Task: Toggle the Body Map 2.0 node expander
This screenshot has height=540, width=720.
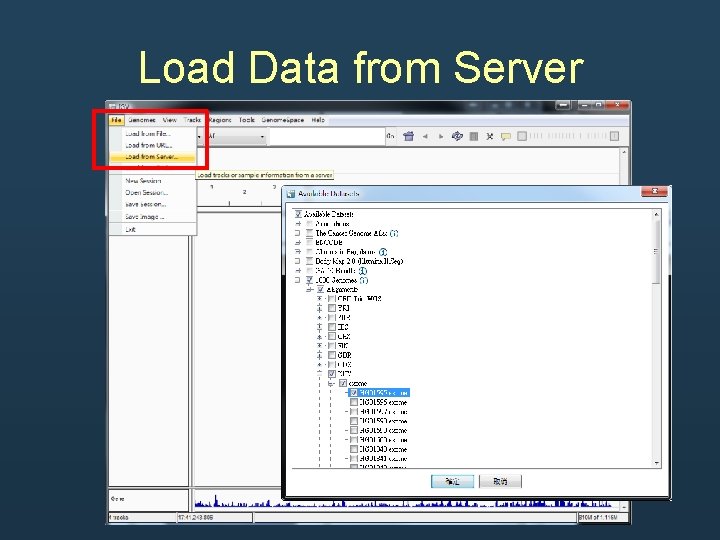Action: tap(298, 261)
